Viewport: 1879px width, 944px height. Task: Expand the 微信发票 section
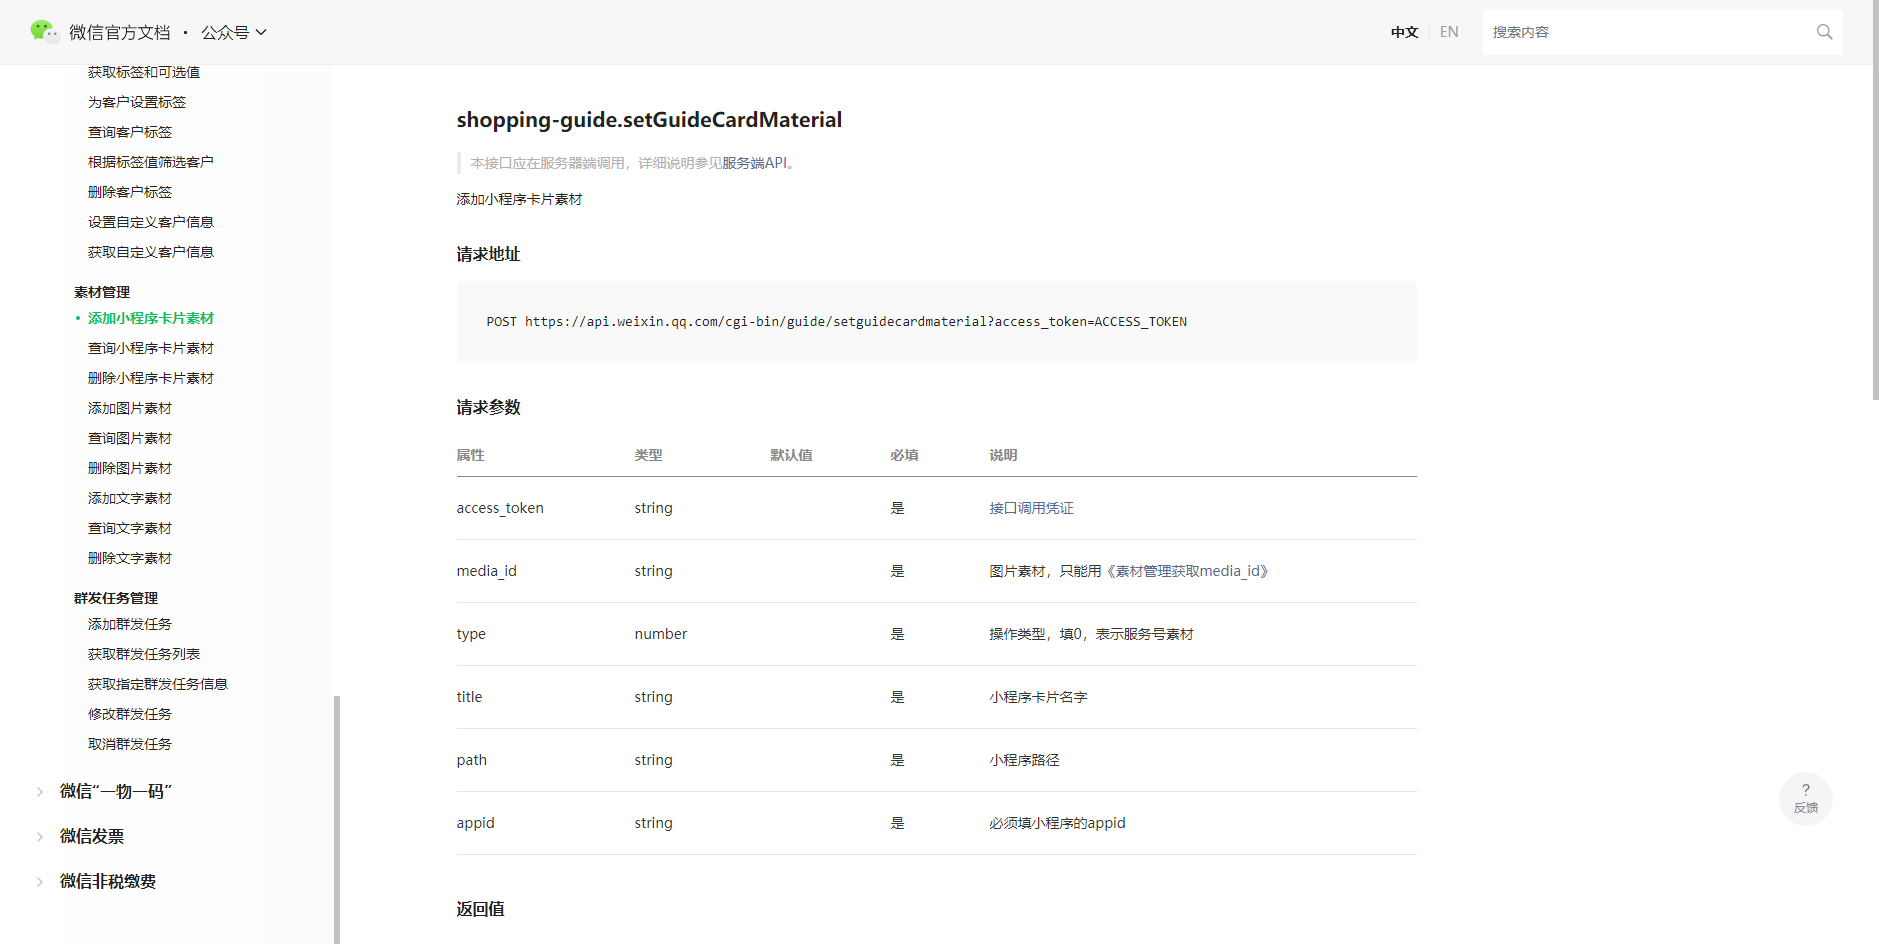[92, 836]
